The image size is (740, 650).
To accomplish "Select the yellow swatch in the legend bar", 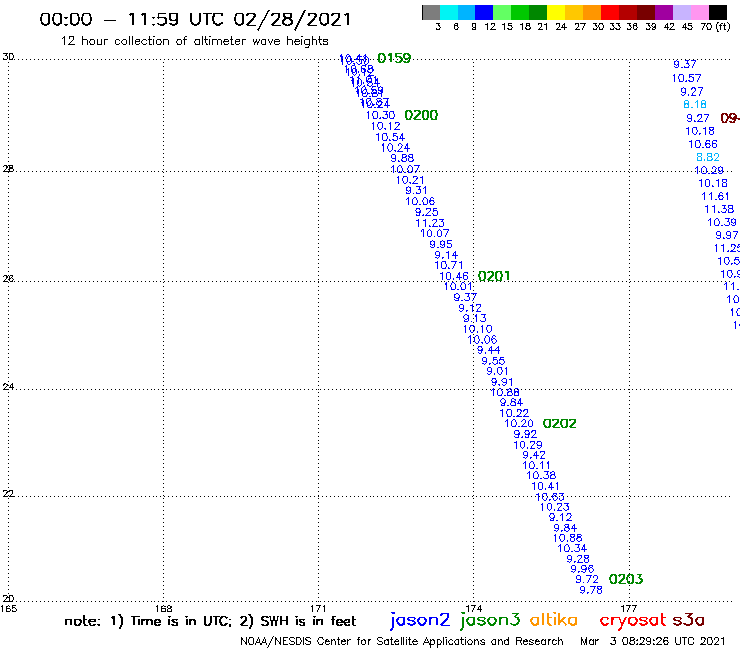I will point(556,12).
